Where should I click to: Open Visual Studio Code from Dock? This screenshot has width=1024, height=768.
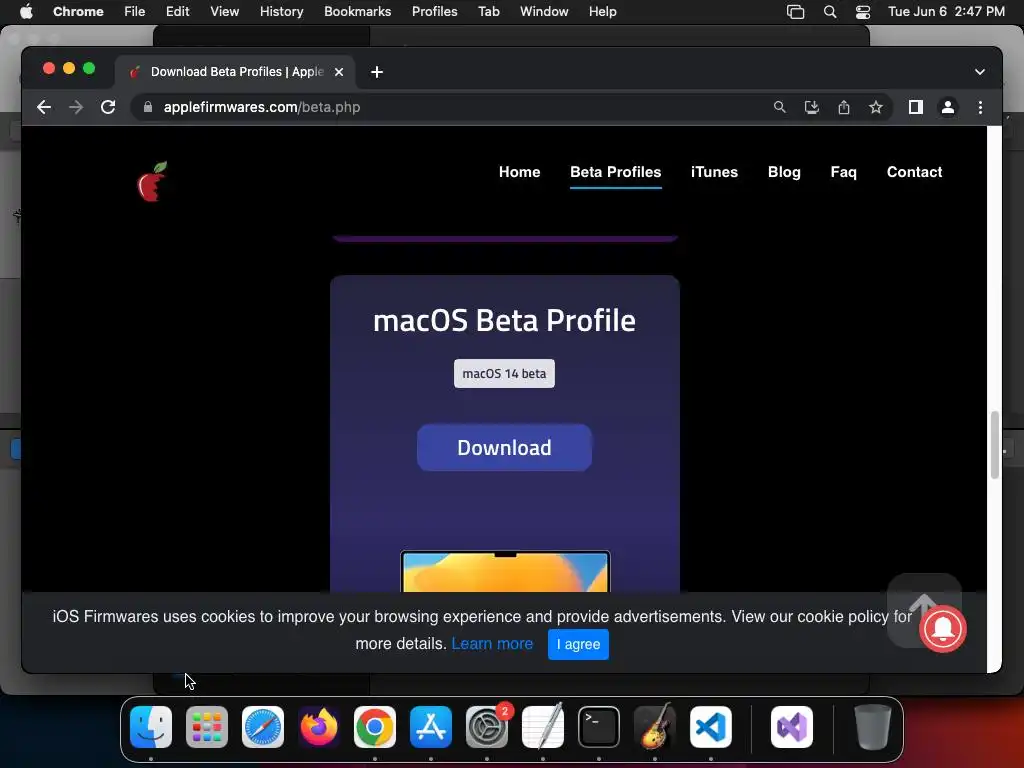(711, 727)
